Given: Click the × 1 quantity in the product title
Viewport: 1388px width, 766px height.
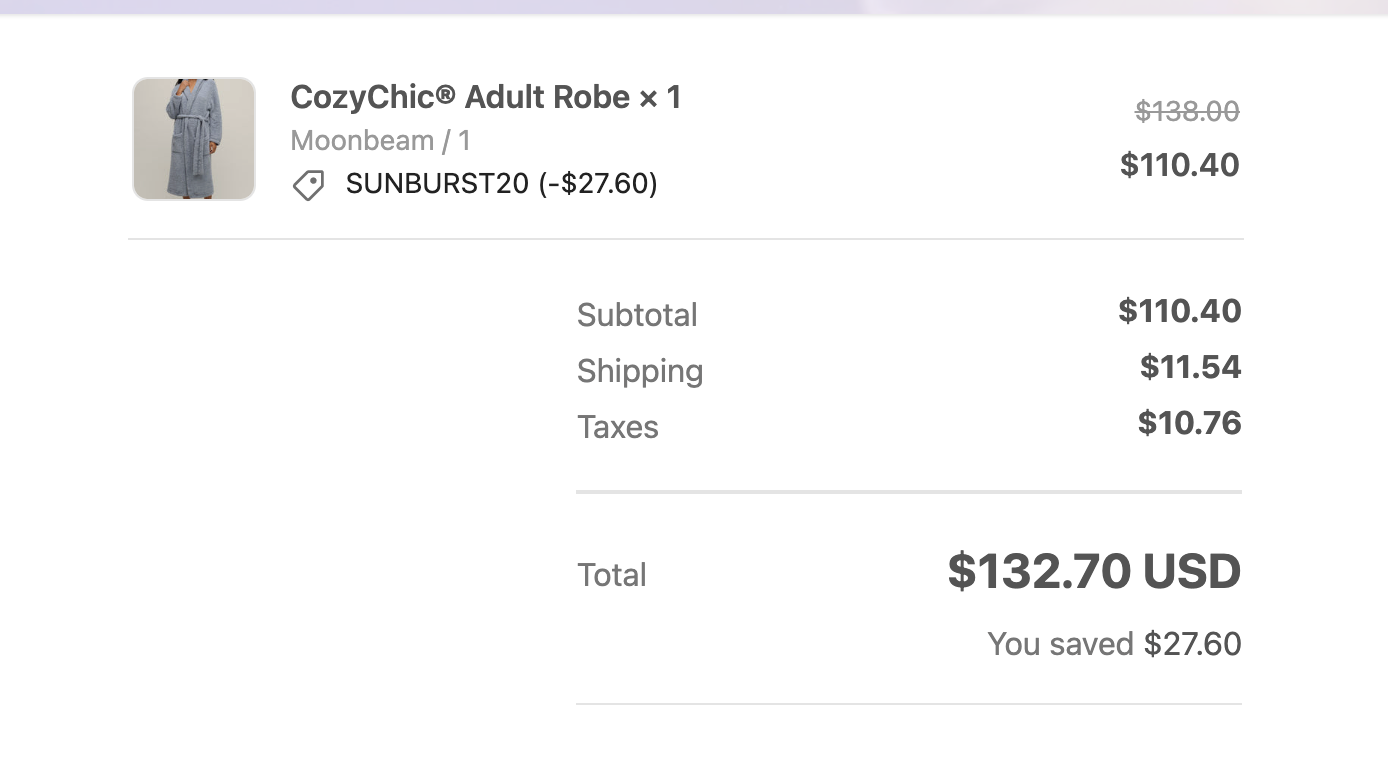Looking at the screenshot, I should pos(660,97).
